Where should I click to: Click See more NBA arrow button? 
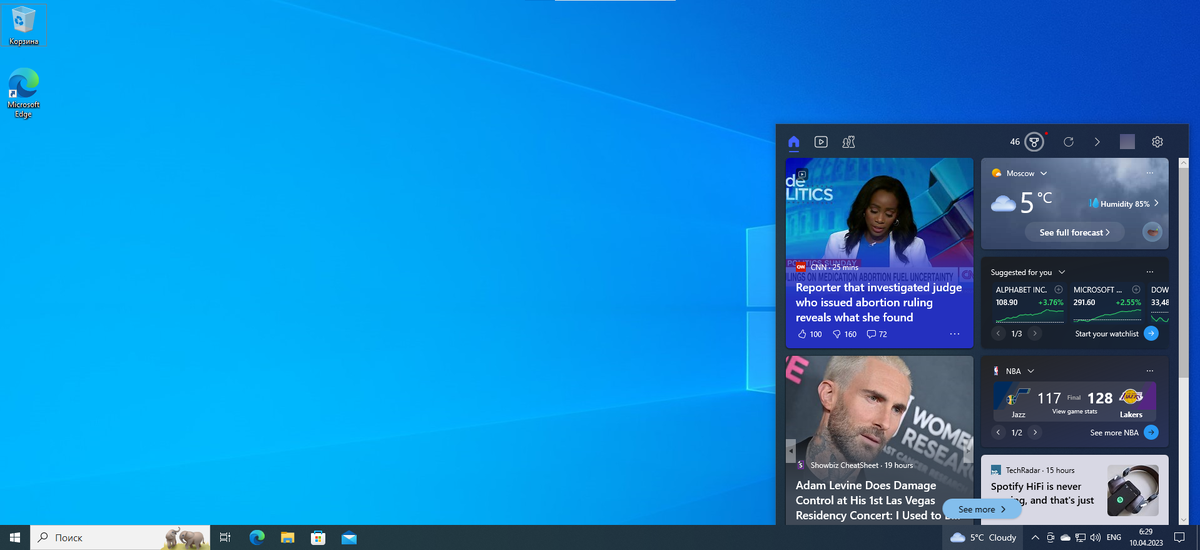[x=1151, y=432]
